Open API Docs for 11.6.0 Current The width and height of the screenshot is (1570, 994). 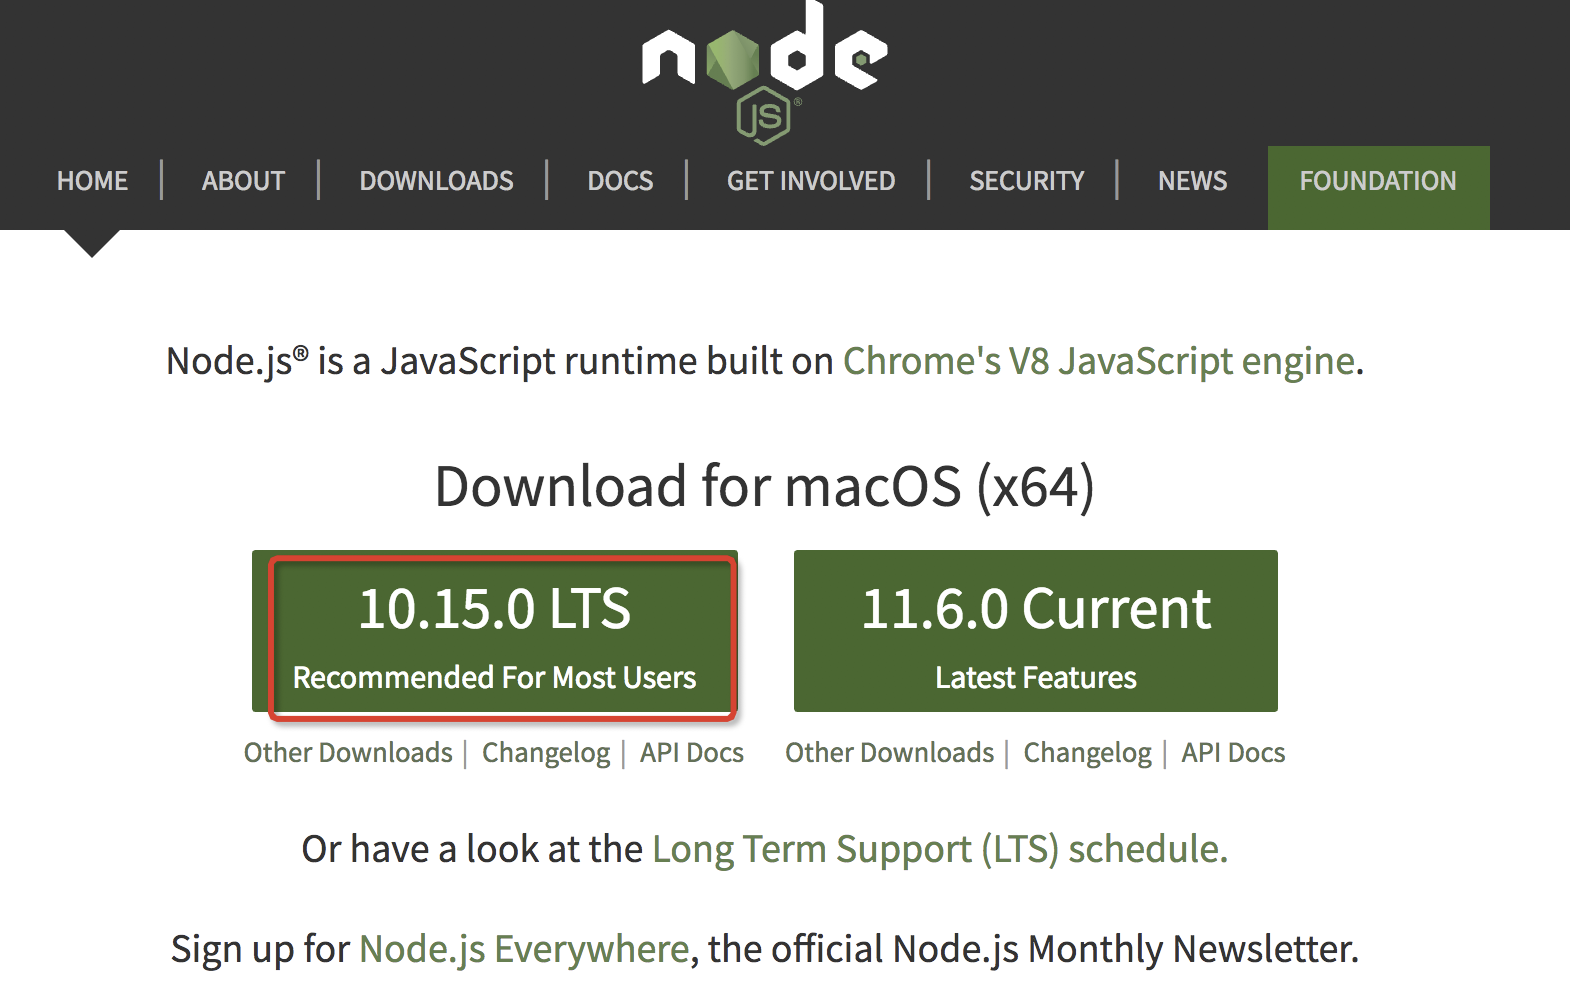pos(1233,753)
